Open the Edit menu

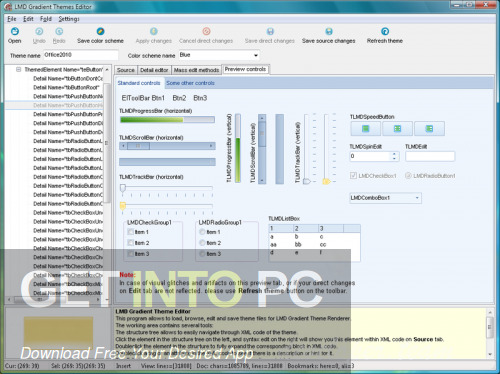[x=28, y=19]
